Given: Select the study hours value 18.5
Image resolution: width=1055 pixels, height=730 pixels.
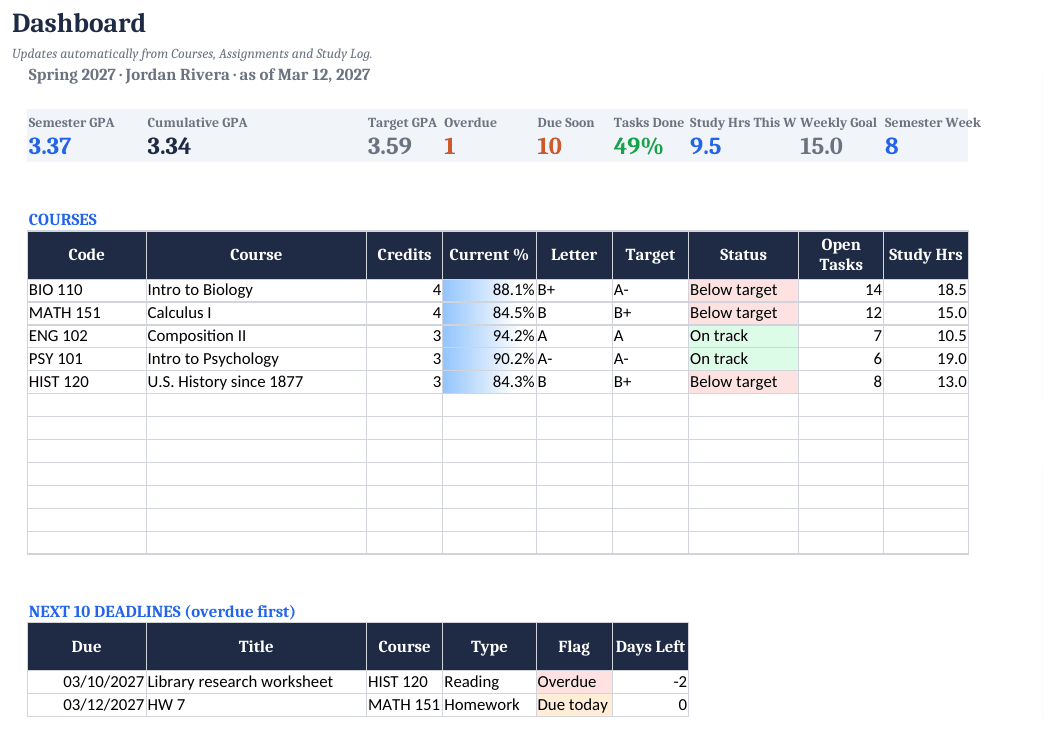Looking at the screenshot, I should point(926,290).
